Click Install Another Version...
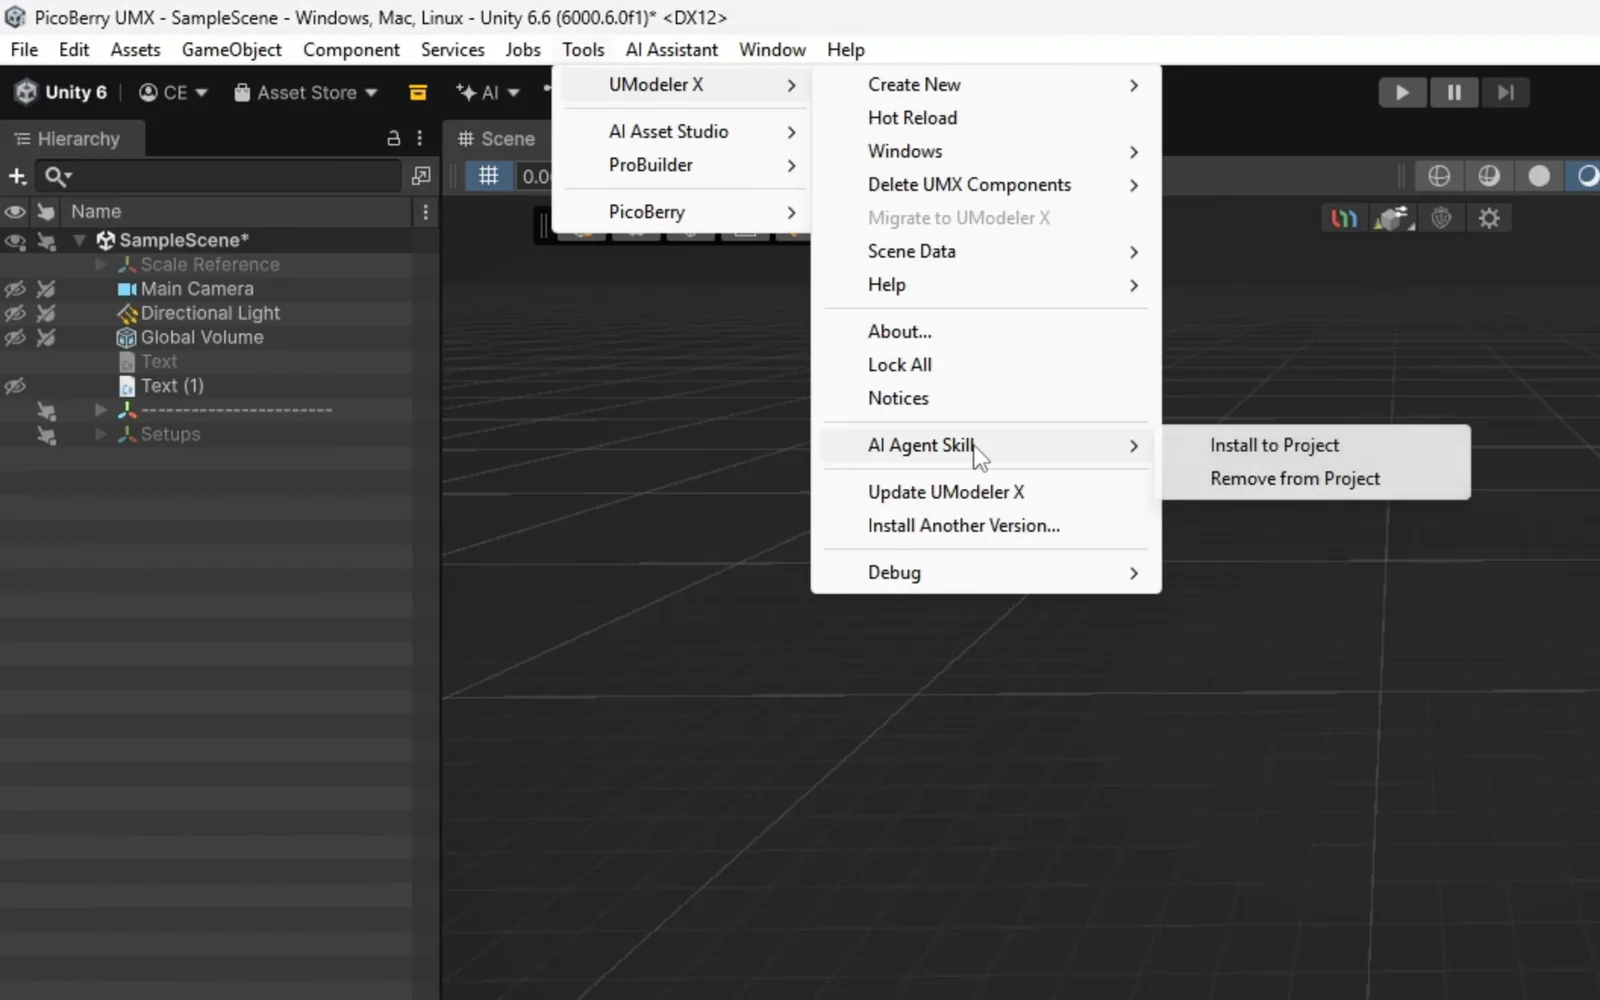The height and width of the screenshot is (1000, 1600). pyautogui.click(x=986, y=526)
